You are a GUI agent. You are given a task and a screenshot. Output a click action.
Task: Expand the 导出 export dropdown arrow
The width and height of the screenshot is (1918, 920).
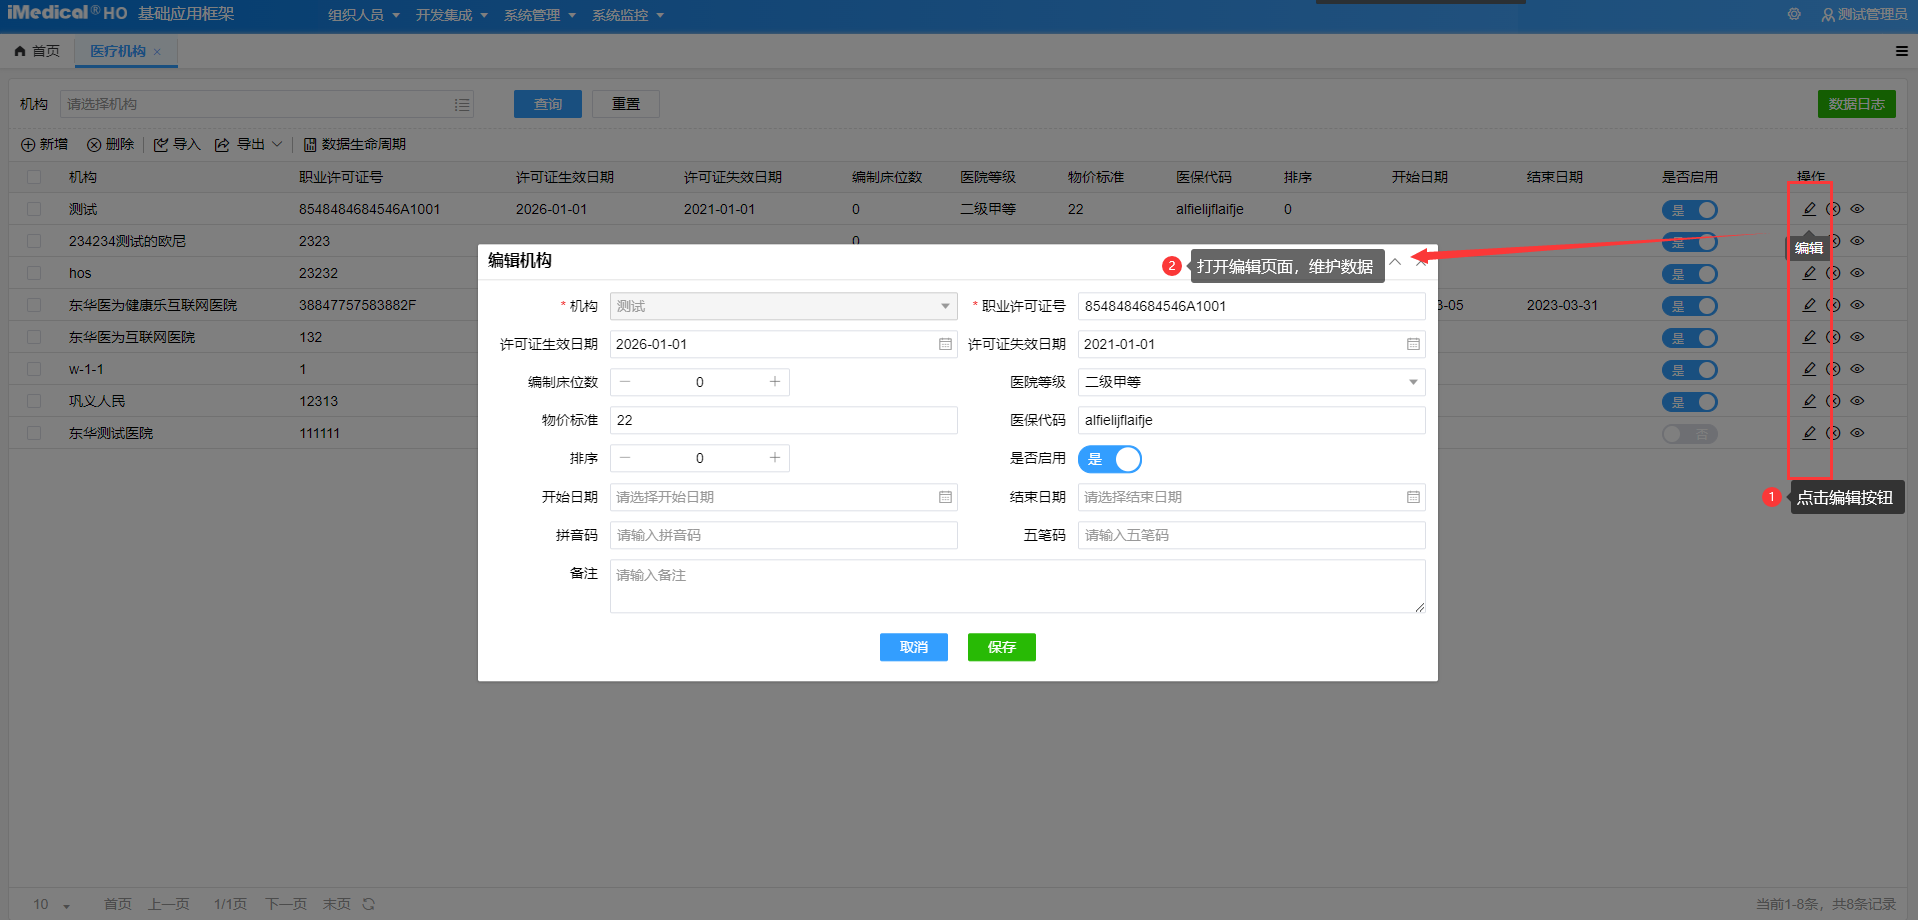point(277,145)
